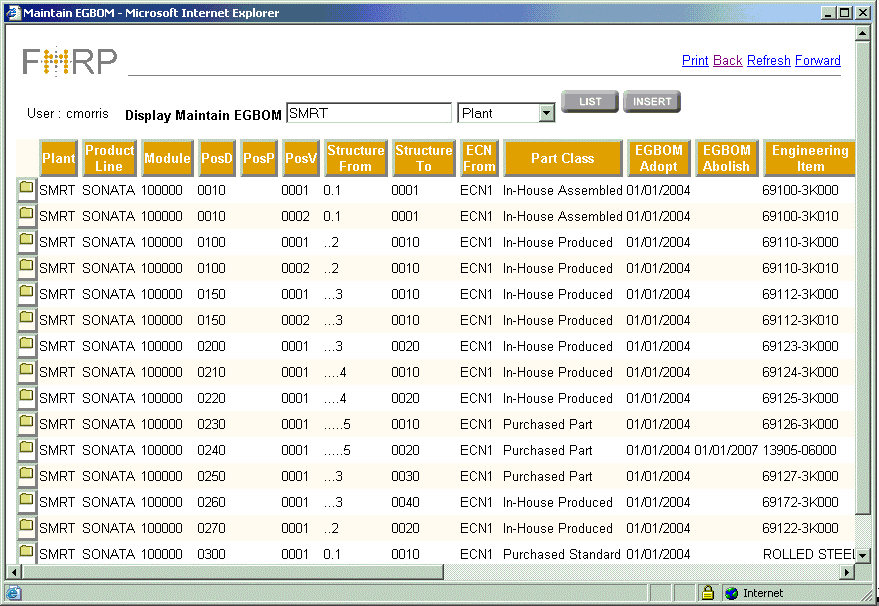Click the ROLLED STEEL engineering item cell
879x606 pixels.
(x=809, y=554)
